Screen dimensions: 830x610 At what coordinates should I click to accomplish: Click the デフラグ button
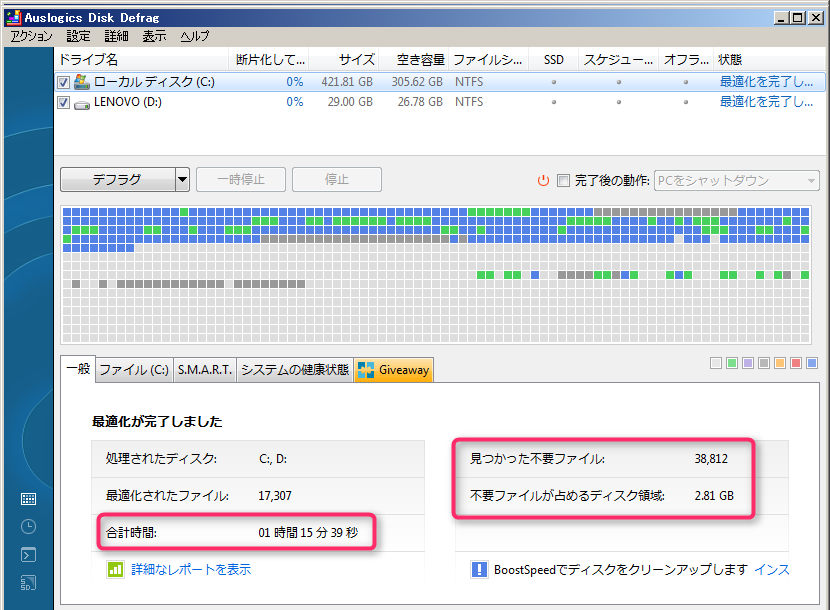click(x=118, y=180)
